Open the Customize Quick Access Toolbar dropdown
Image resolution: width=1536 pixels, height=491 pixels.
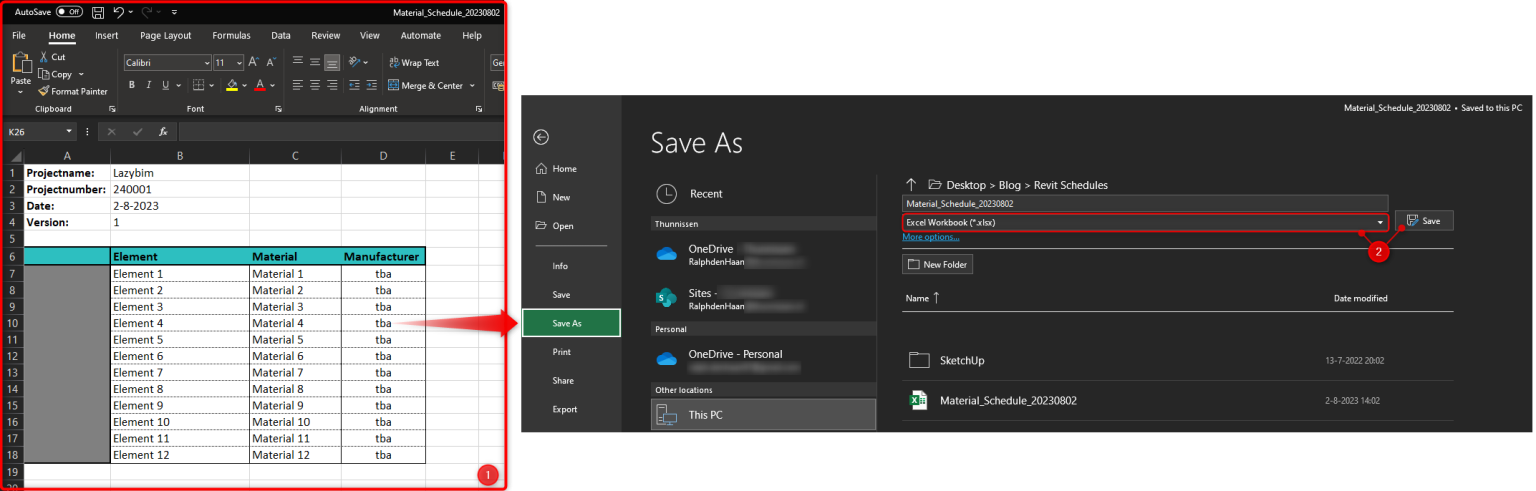174,12
